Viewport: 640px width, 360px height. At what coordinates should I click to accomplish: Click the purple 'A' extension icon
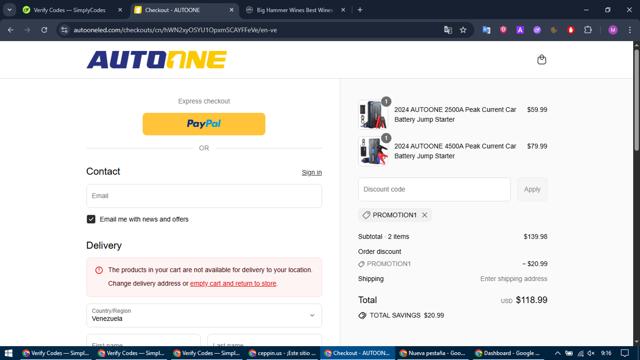tap(520, 30)
